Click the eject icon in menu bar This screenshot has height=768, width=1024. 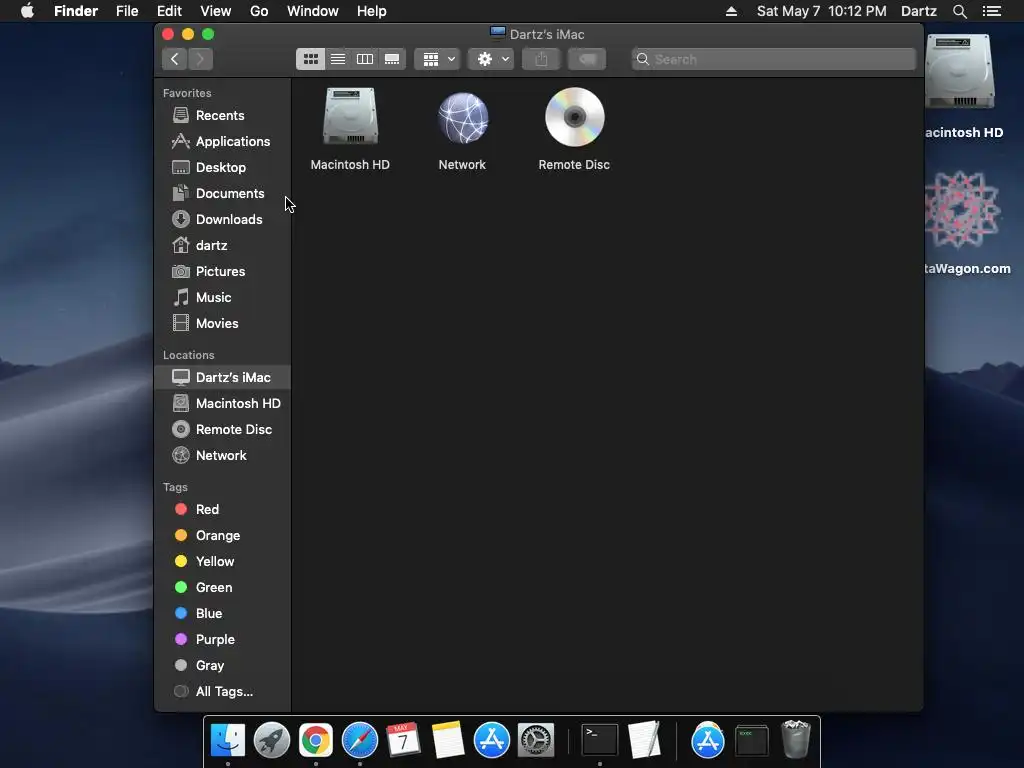pos(731,11)
